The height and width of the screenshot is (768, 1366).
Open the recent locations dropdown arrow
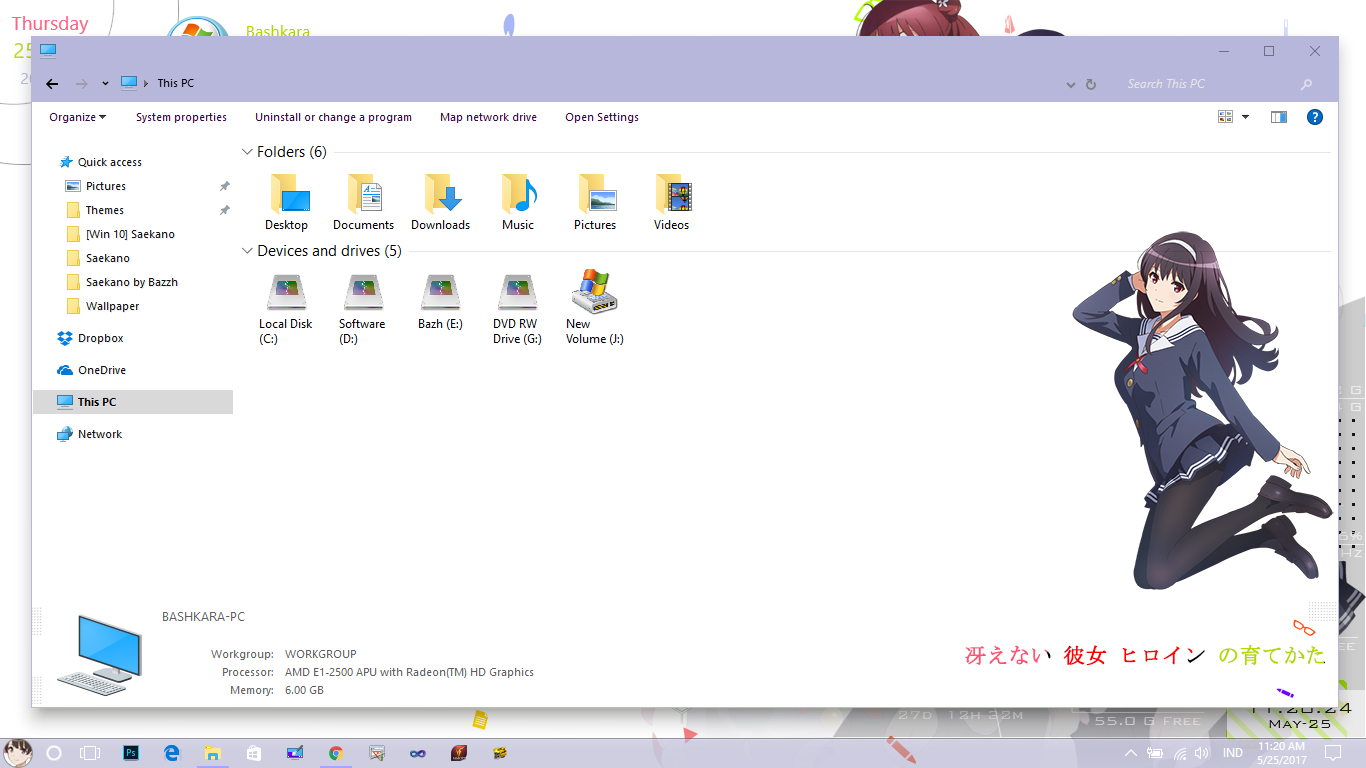[x=105, y=84]
